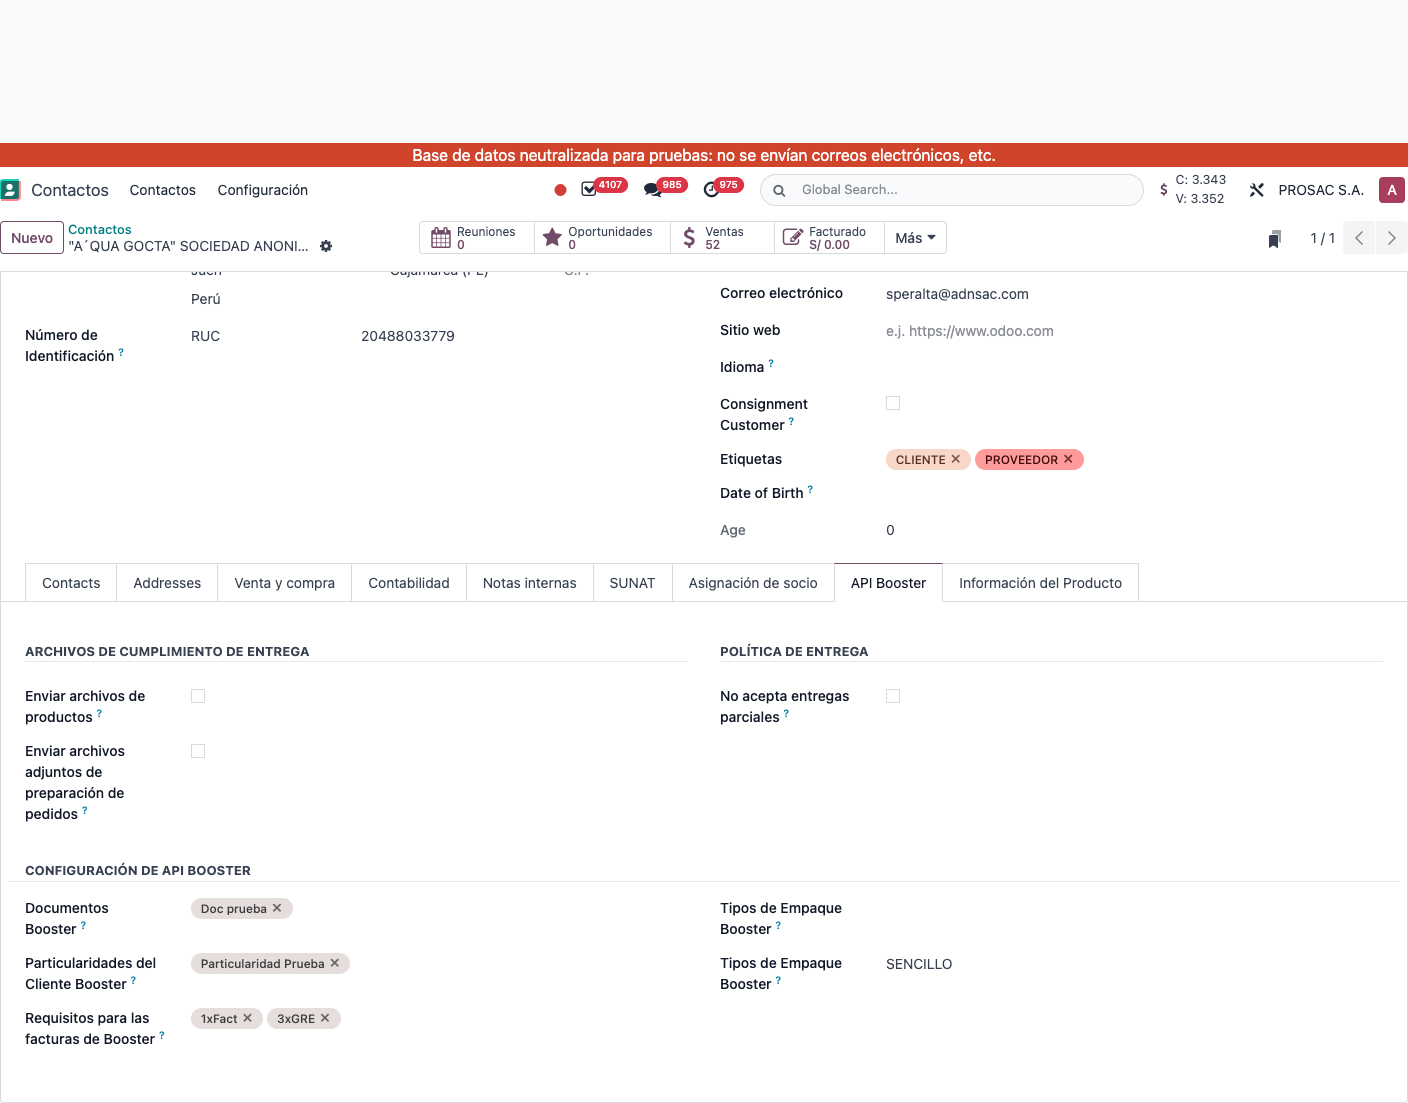The image size is (1408, 1103).
Task: Toggle Consignment Customer checkbox
Action: tap(893, 403)
